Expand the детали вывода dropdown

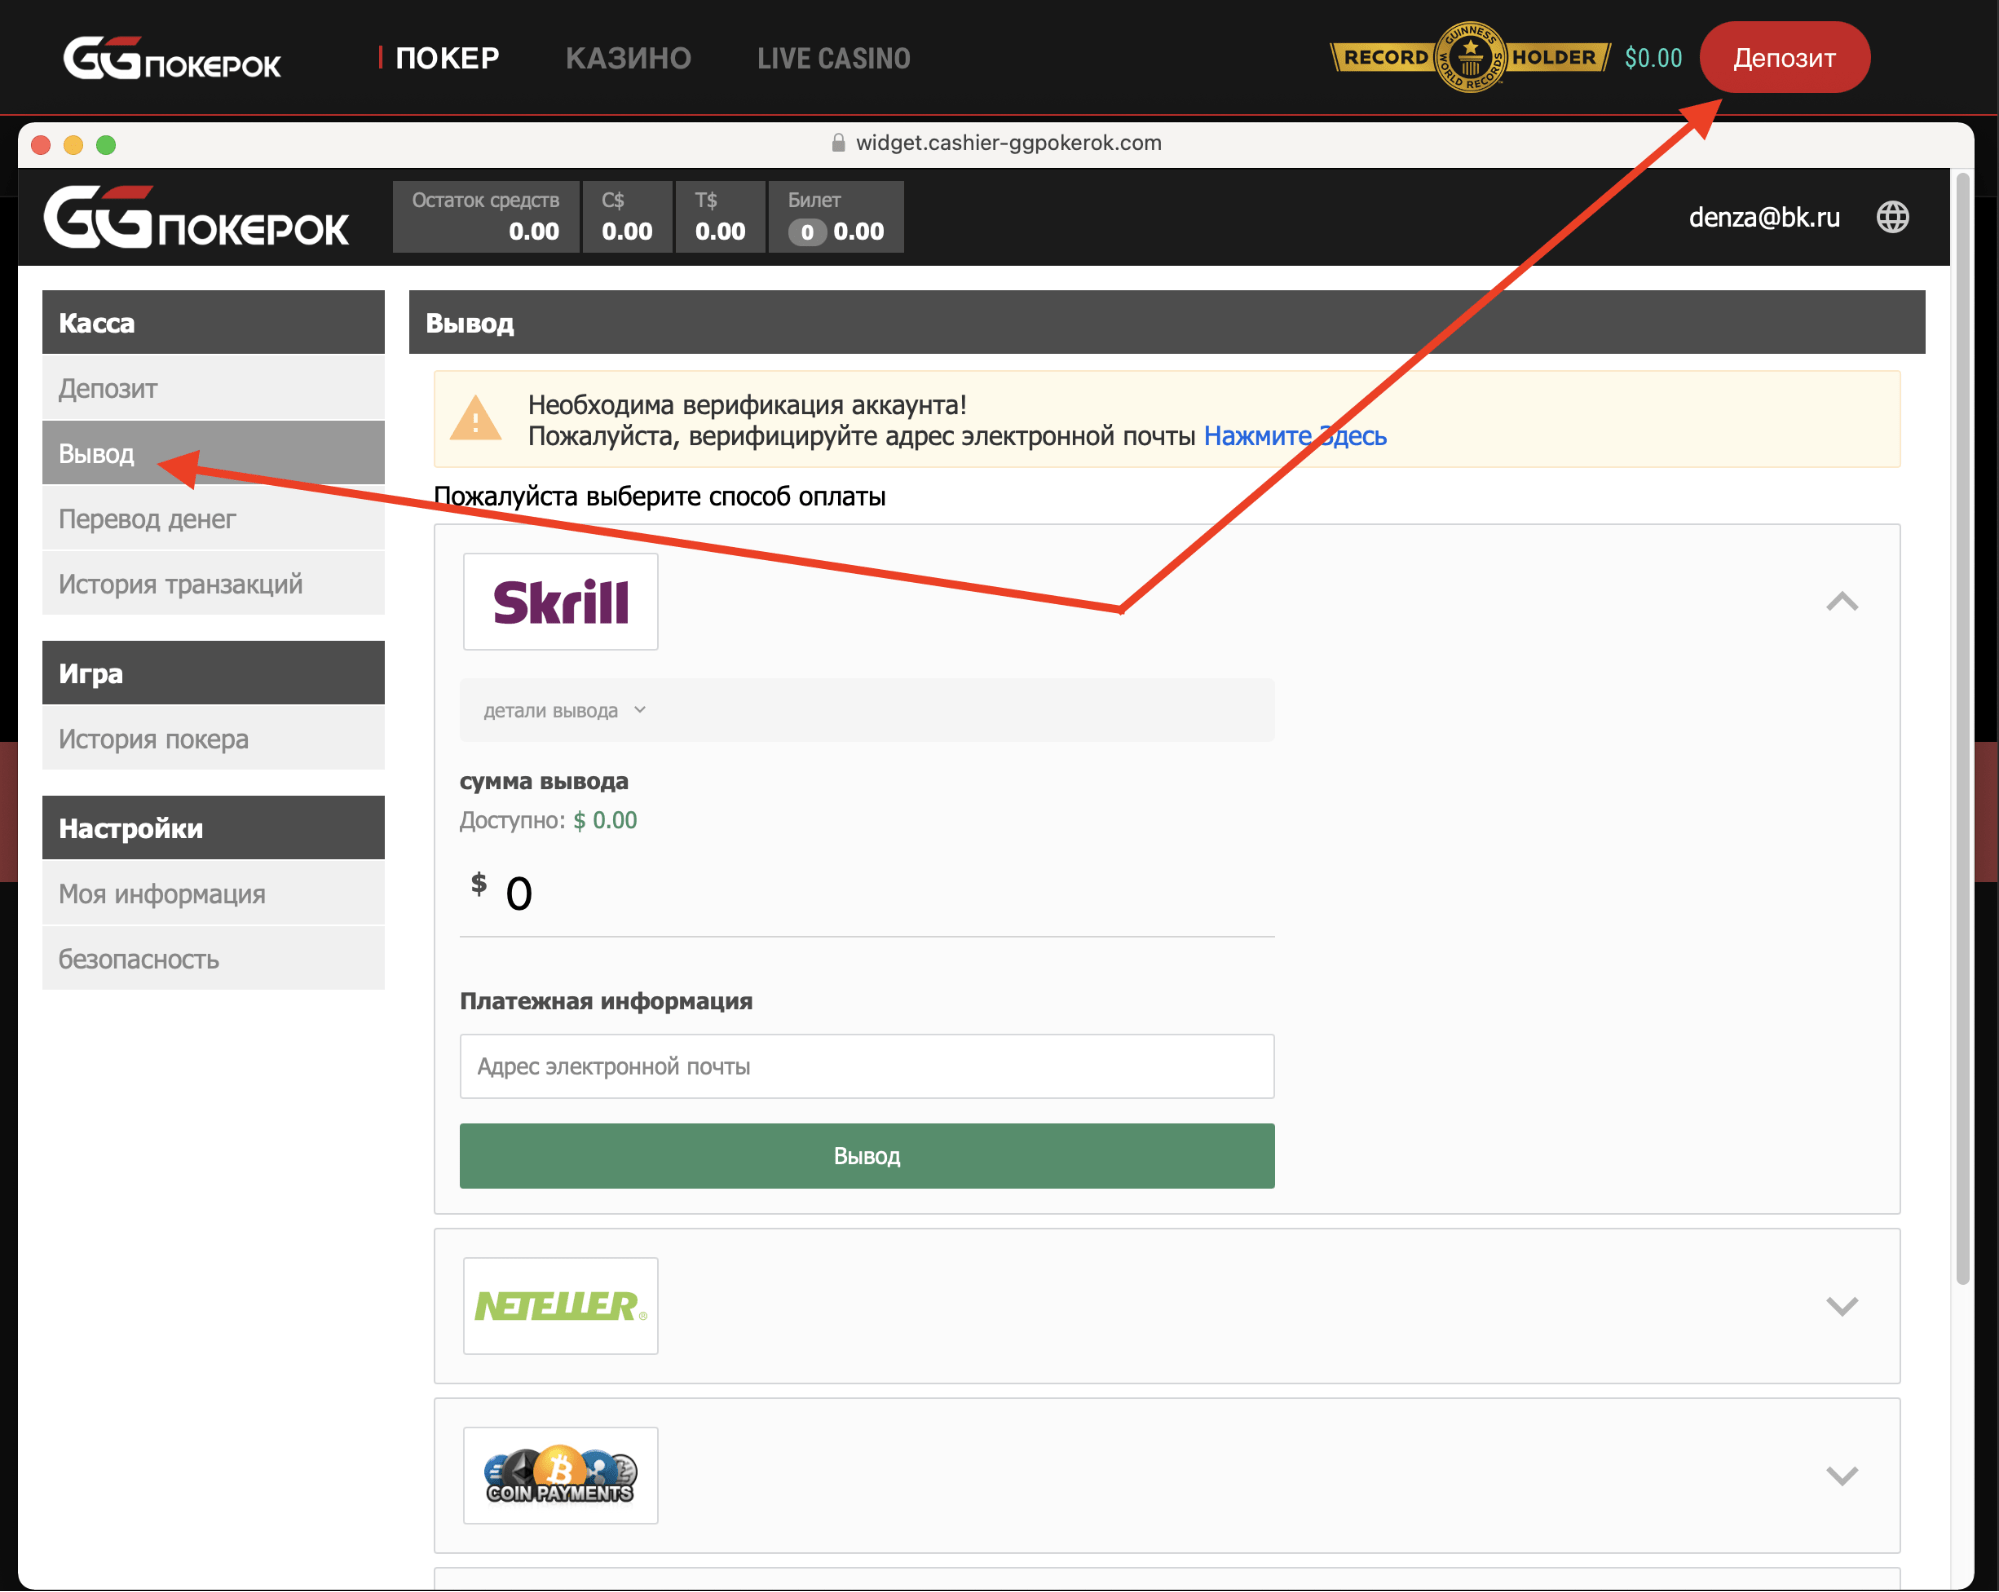coord(867,711)
